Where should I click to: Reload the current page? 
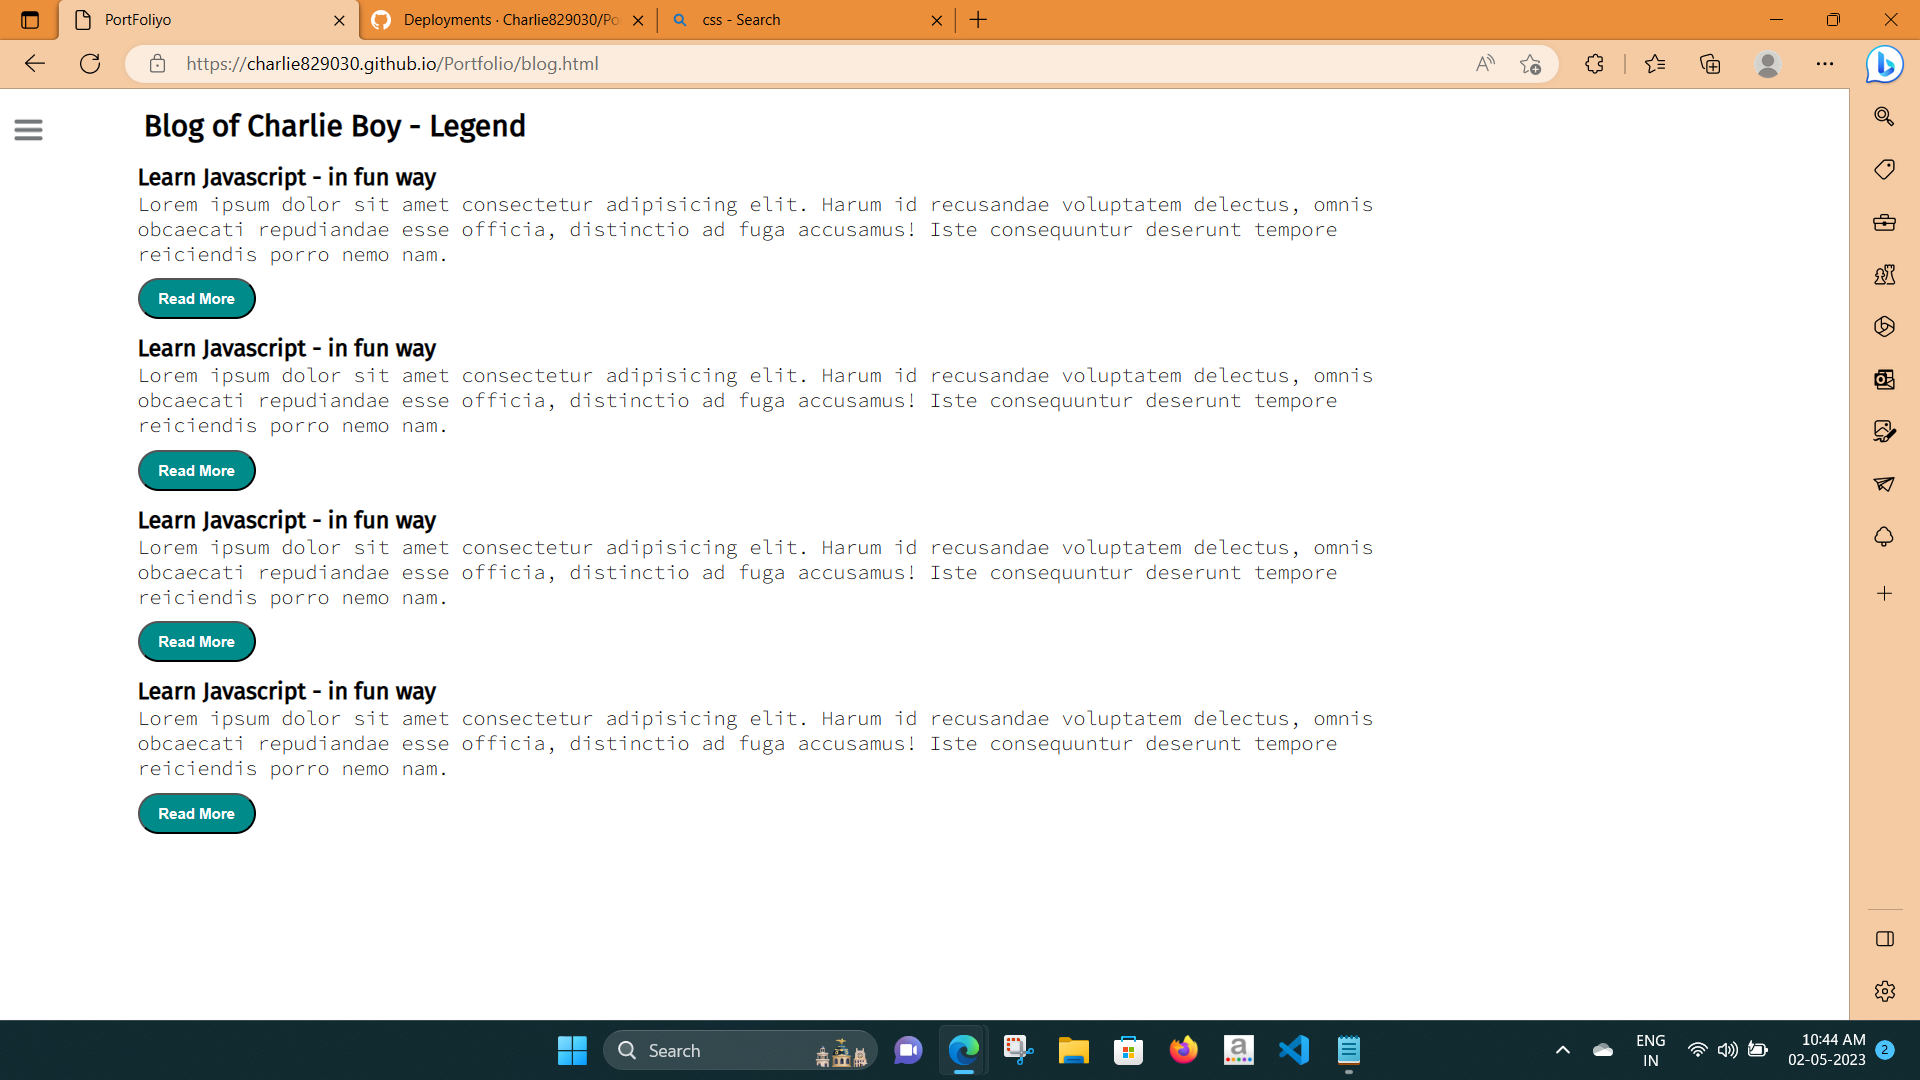click(90, 64)
